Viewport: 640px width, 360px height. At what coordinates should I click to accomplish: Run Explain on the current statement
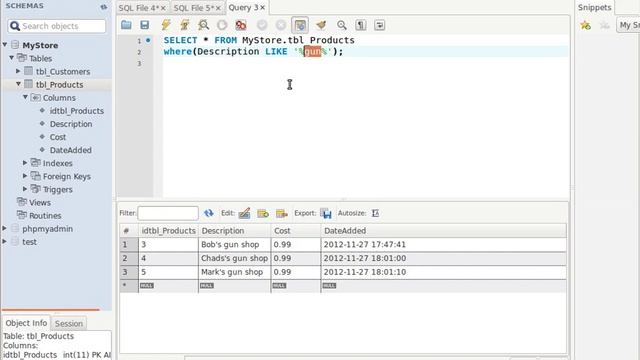point(203,25)
